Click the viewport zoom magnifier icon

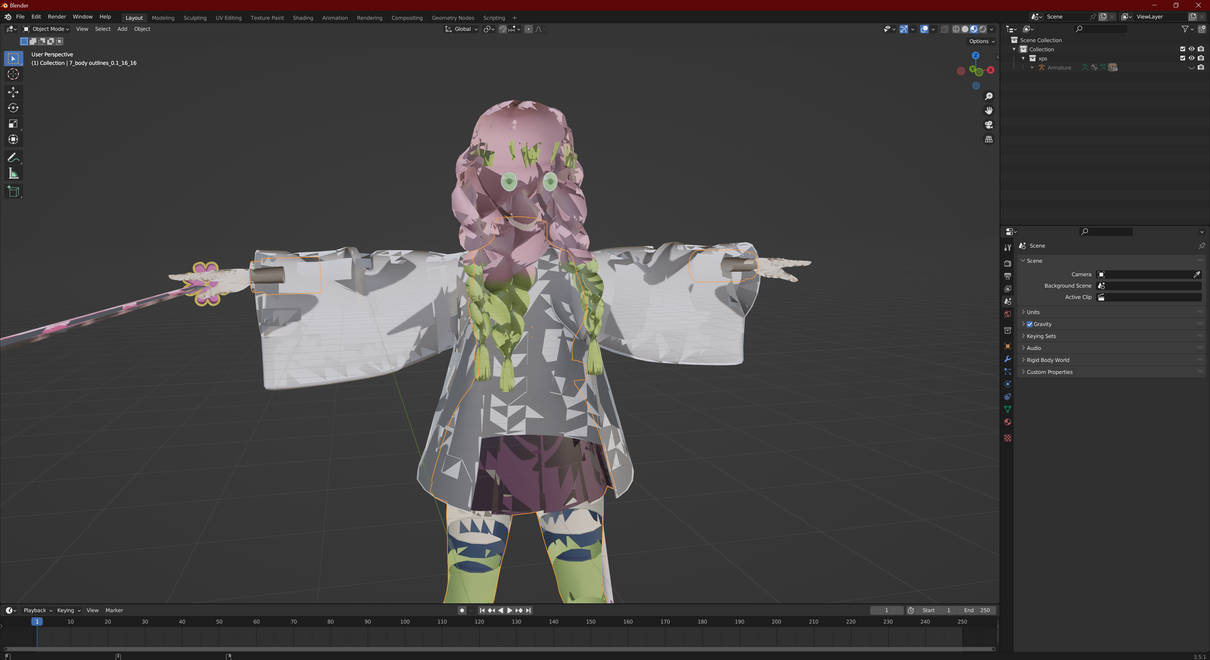[x=989, y=96]
